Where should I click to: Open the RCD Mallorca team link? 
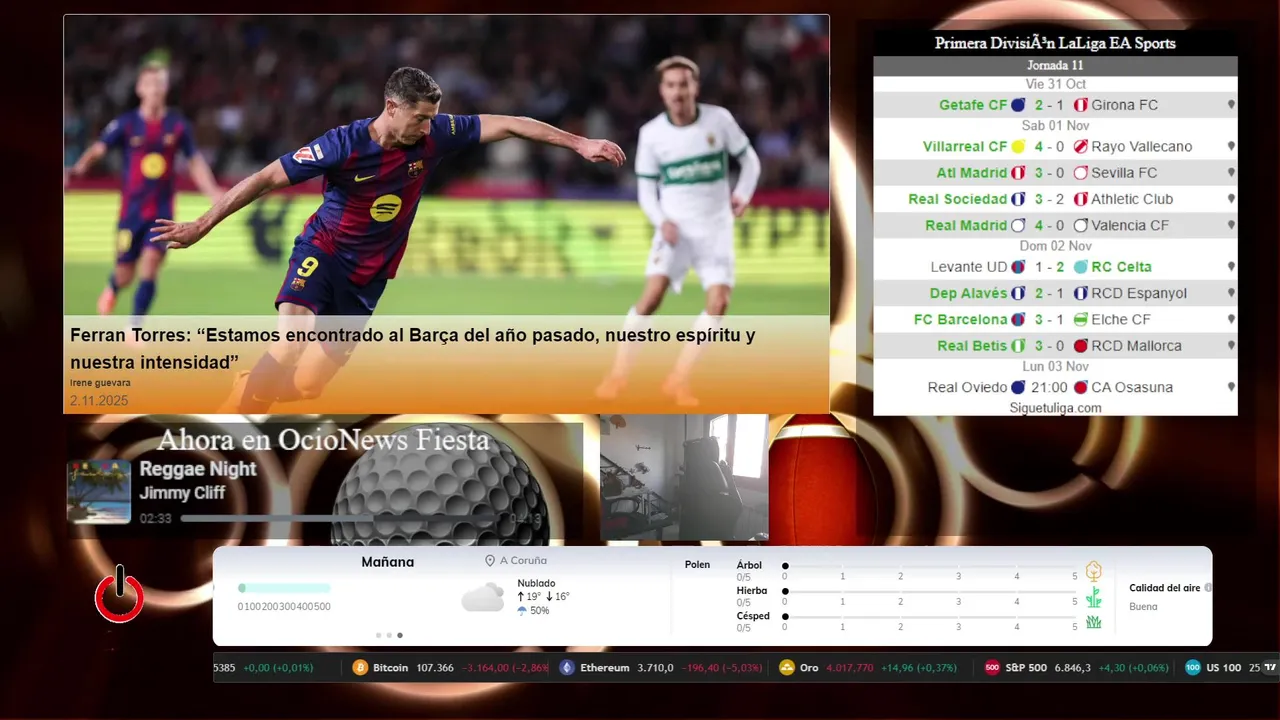(x=1136, y=346)
